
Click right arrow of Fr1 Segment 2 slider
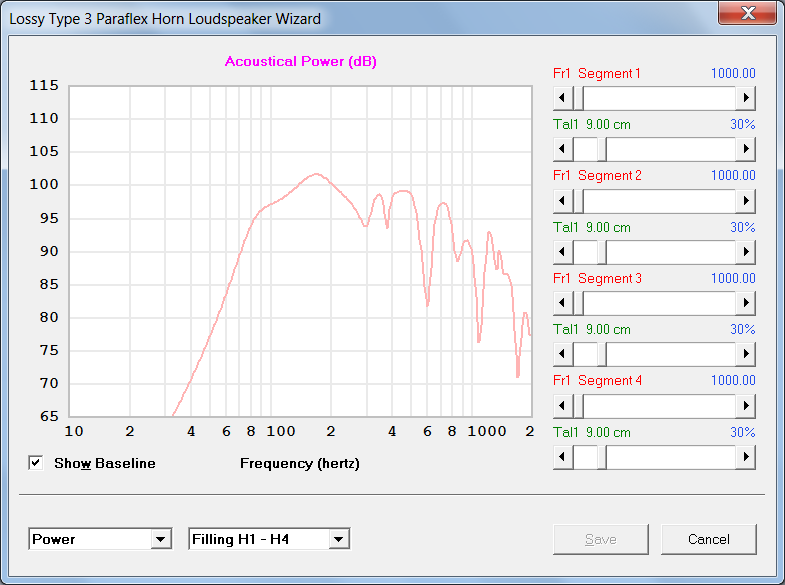[x=745, y=201]
